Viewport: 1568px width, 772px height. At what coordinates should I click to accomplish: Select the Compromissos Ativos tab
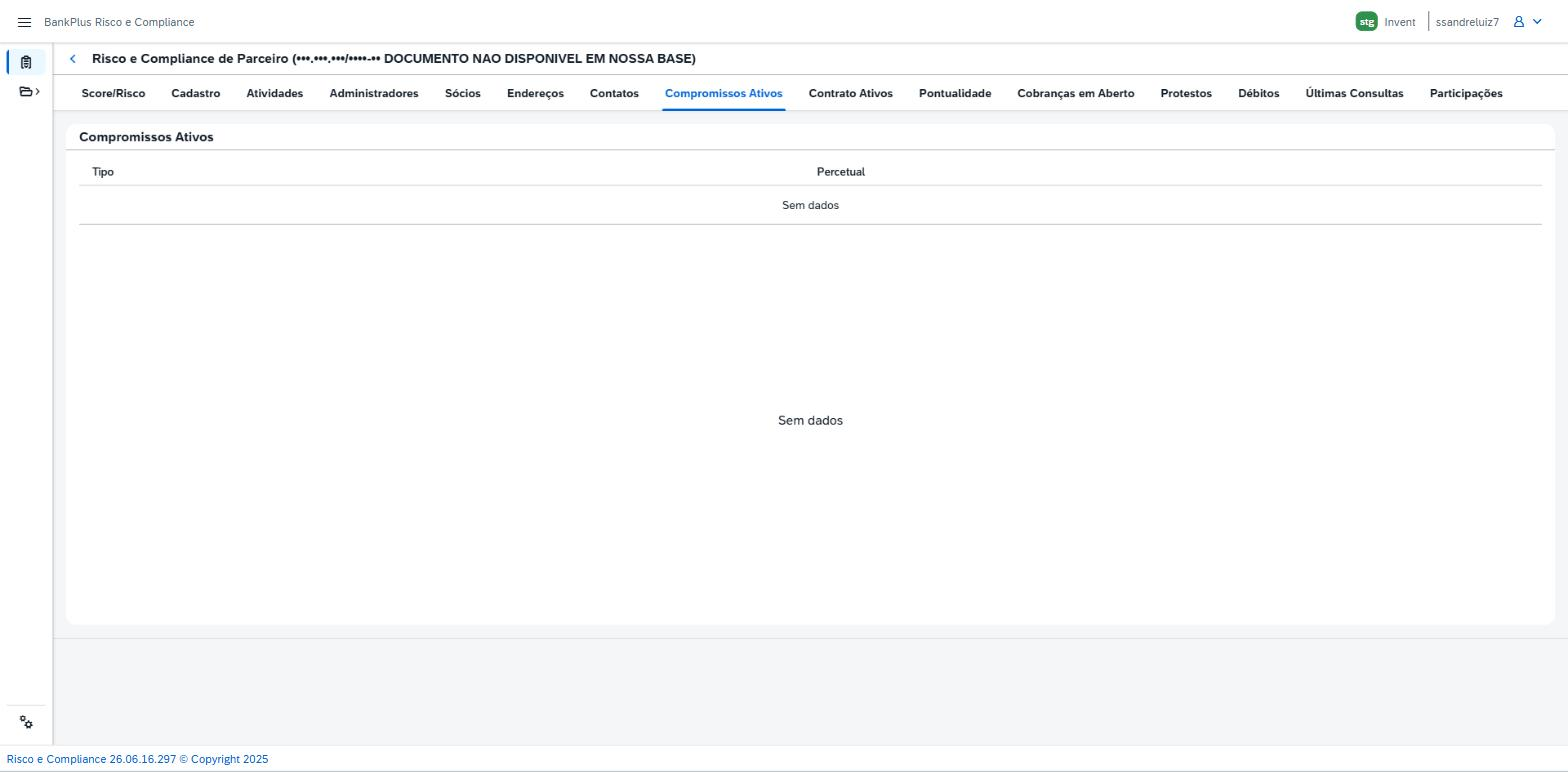click(724, 93)
